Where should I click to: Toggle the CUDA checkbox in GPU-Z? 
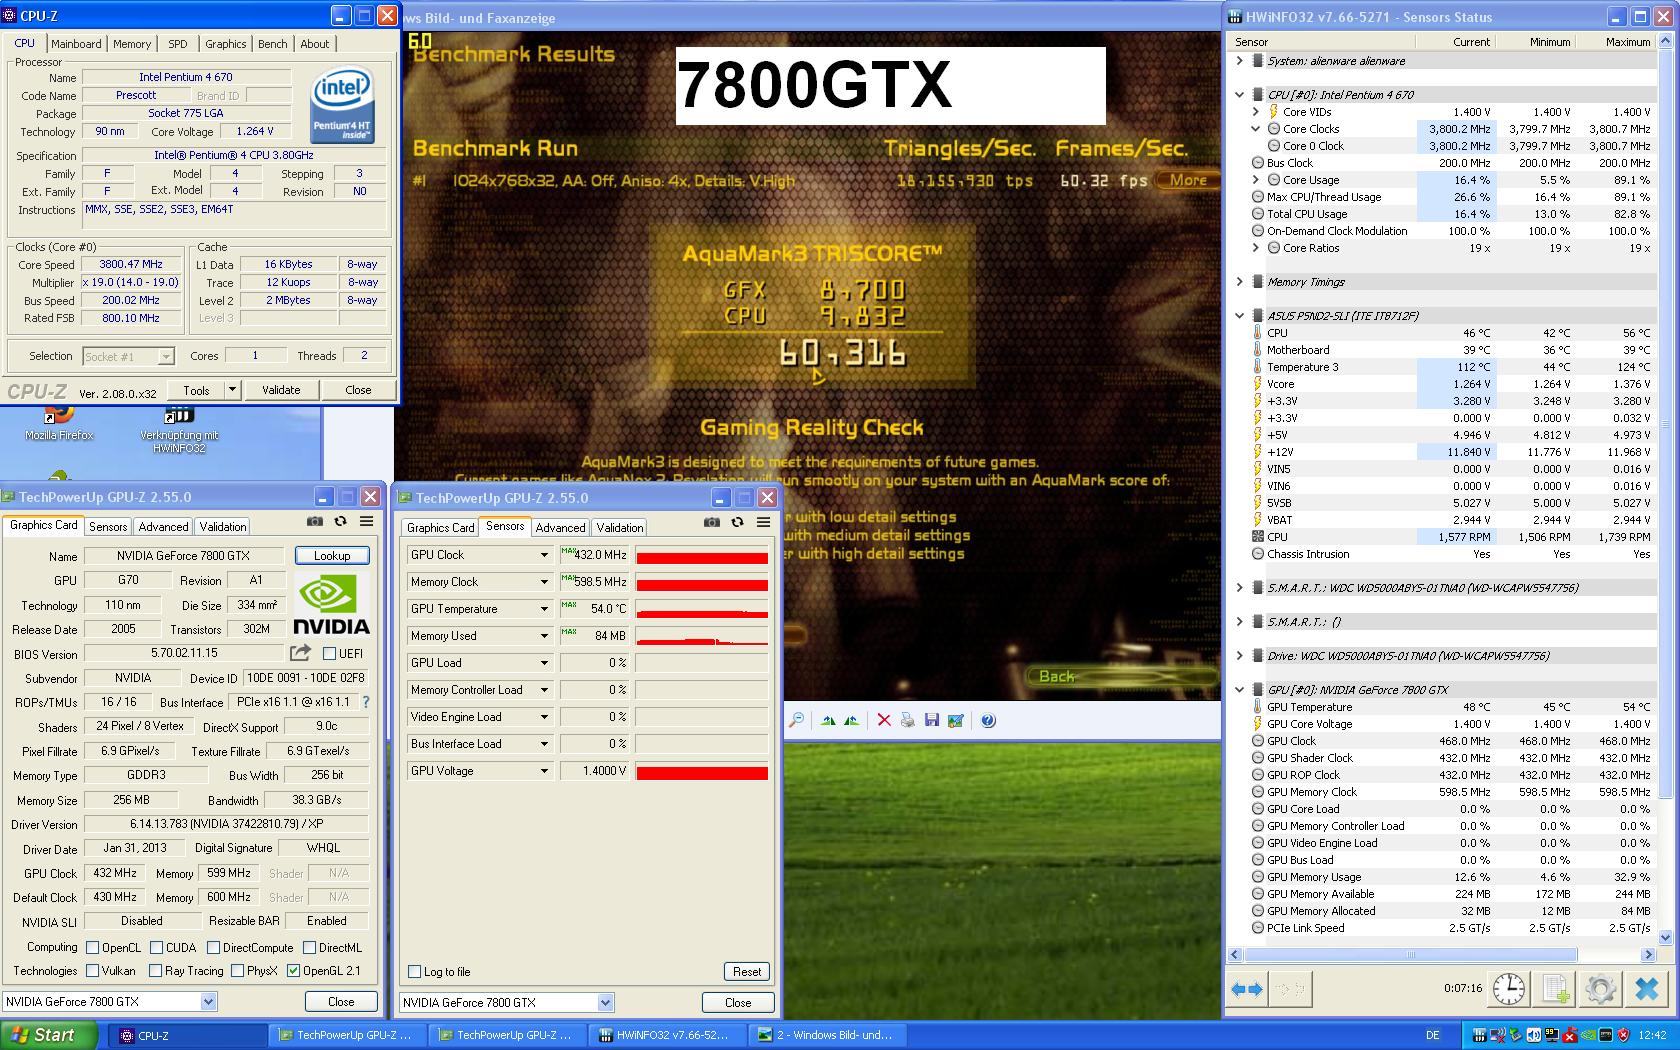(x=156, y=947)
